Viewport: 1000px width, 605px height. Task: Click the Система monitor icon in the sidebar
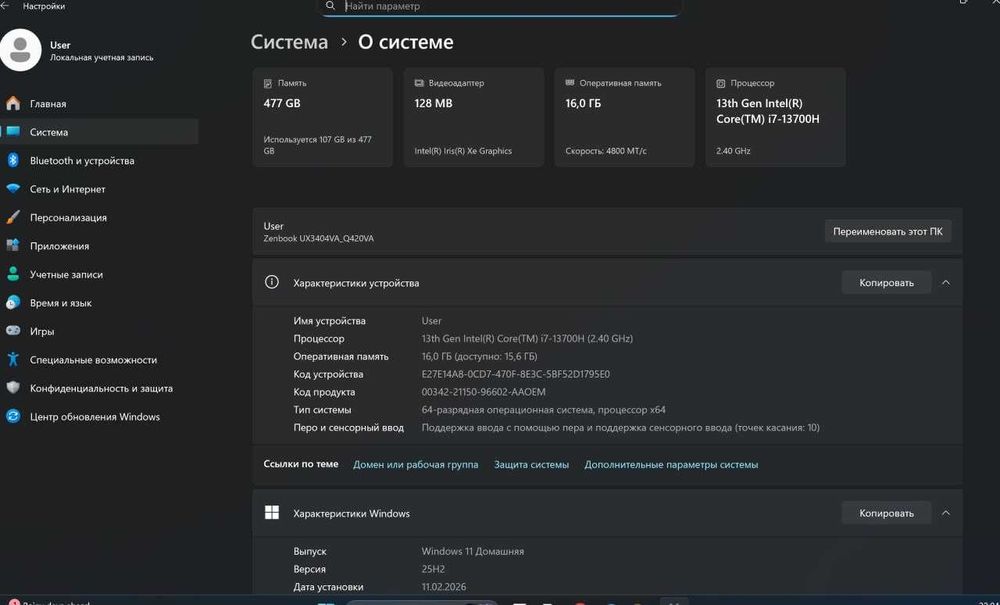13,132
